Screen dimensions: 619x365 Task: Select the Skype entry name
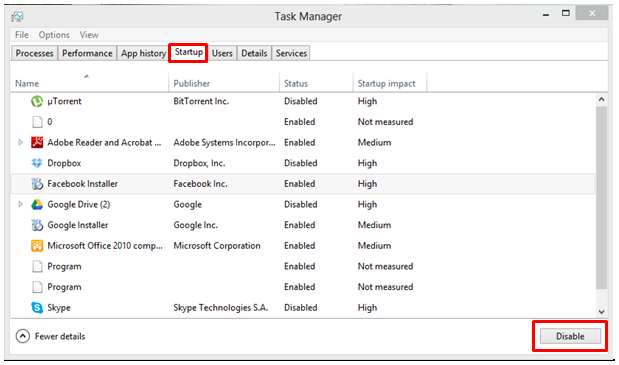point(59,308)
